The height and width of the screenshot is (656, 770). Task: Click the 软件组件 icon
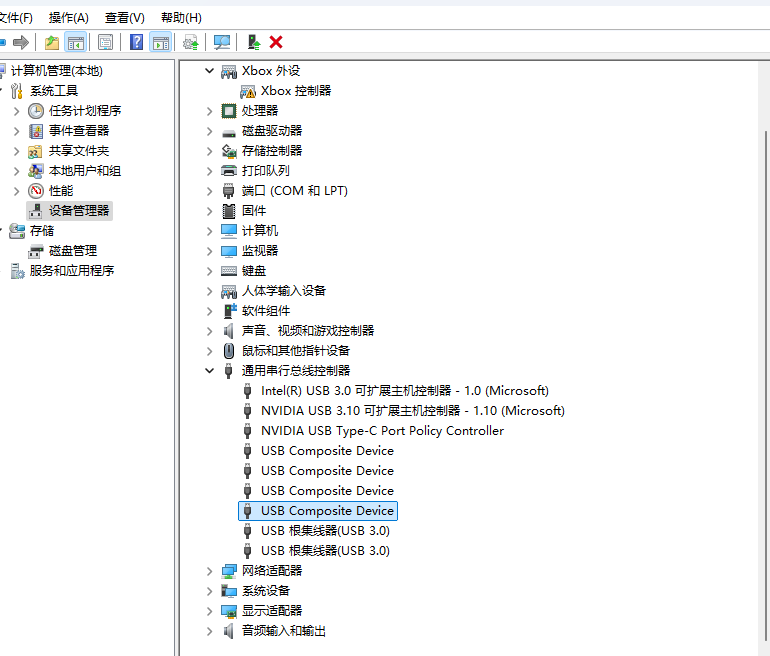coord(230,311)
